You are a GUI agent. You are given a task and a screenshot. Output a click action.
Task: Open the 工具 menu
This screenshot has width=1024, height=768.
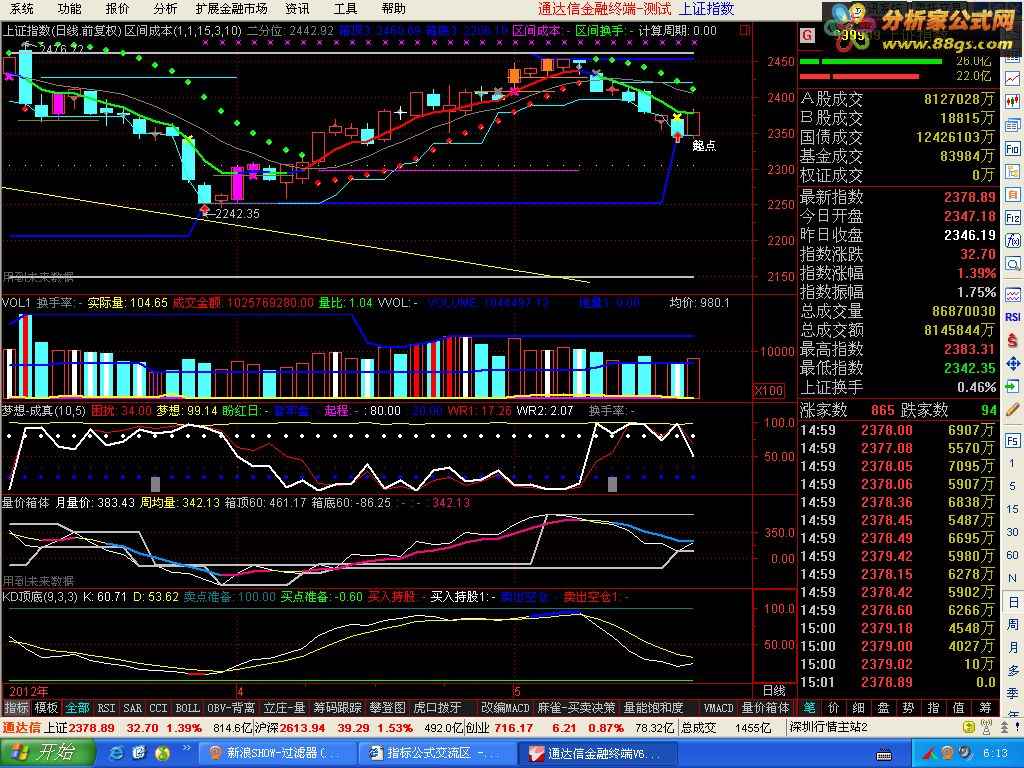345,8
